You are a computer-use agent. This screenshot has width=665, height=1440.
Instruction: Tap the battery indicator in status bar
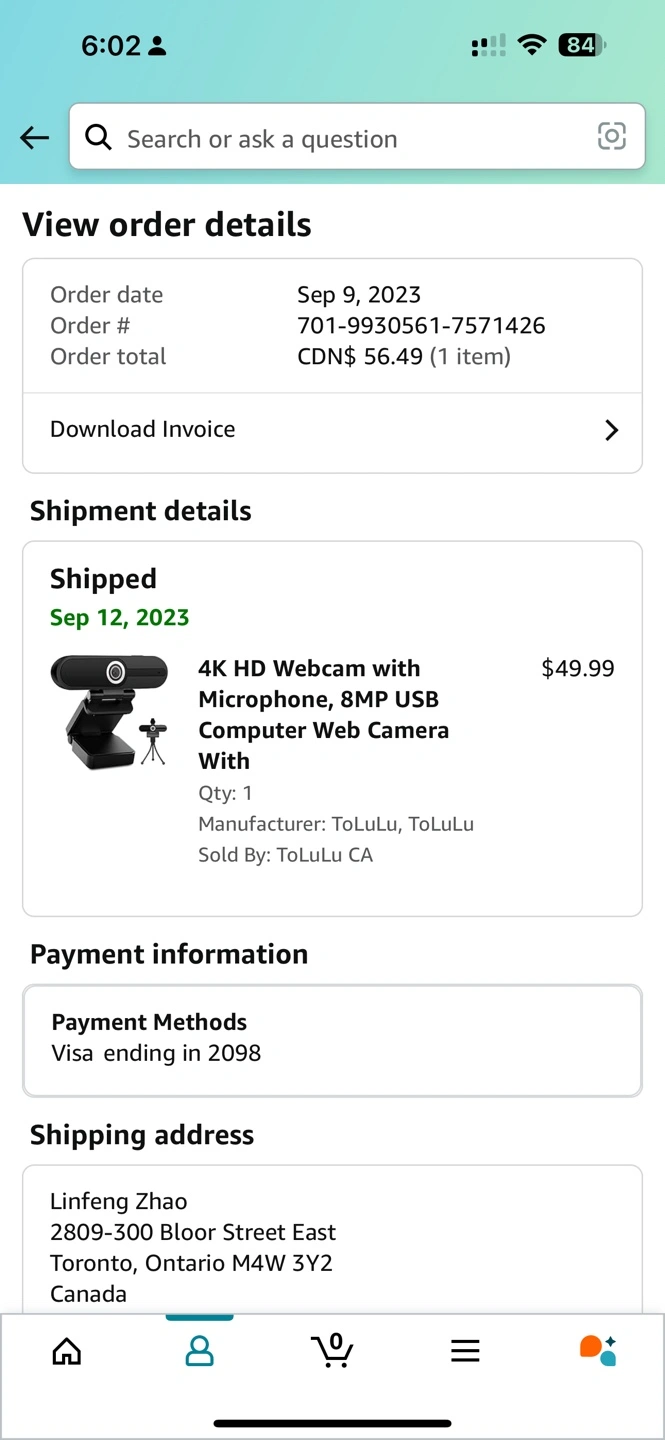point(582,45)
